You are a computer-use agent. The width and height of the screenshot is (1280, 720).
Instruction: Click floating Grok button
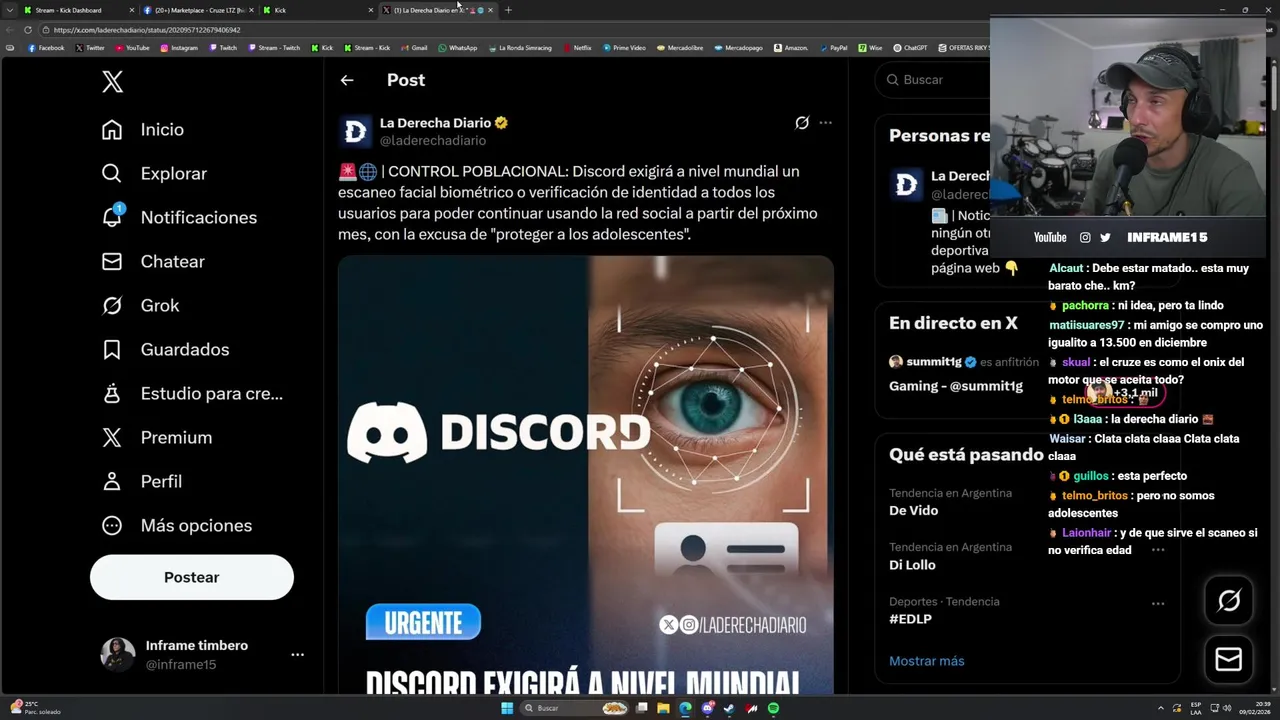tap(1229, 600)
